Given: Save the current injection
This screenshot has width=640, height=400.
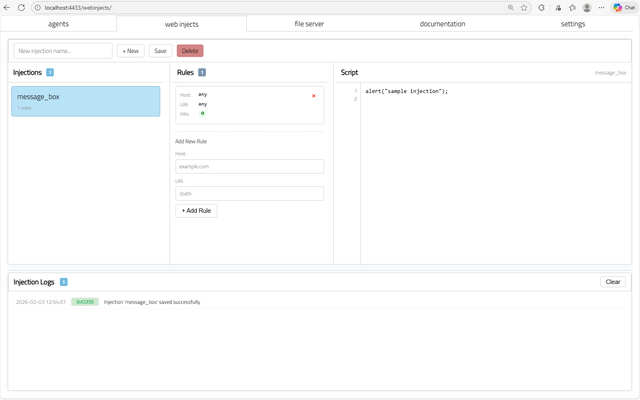Looking at the screenshot, I should click(160, 51).
